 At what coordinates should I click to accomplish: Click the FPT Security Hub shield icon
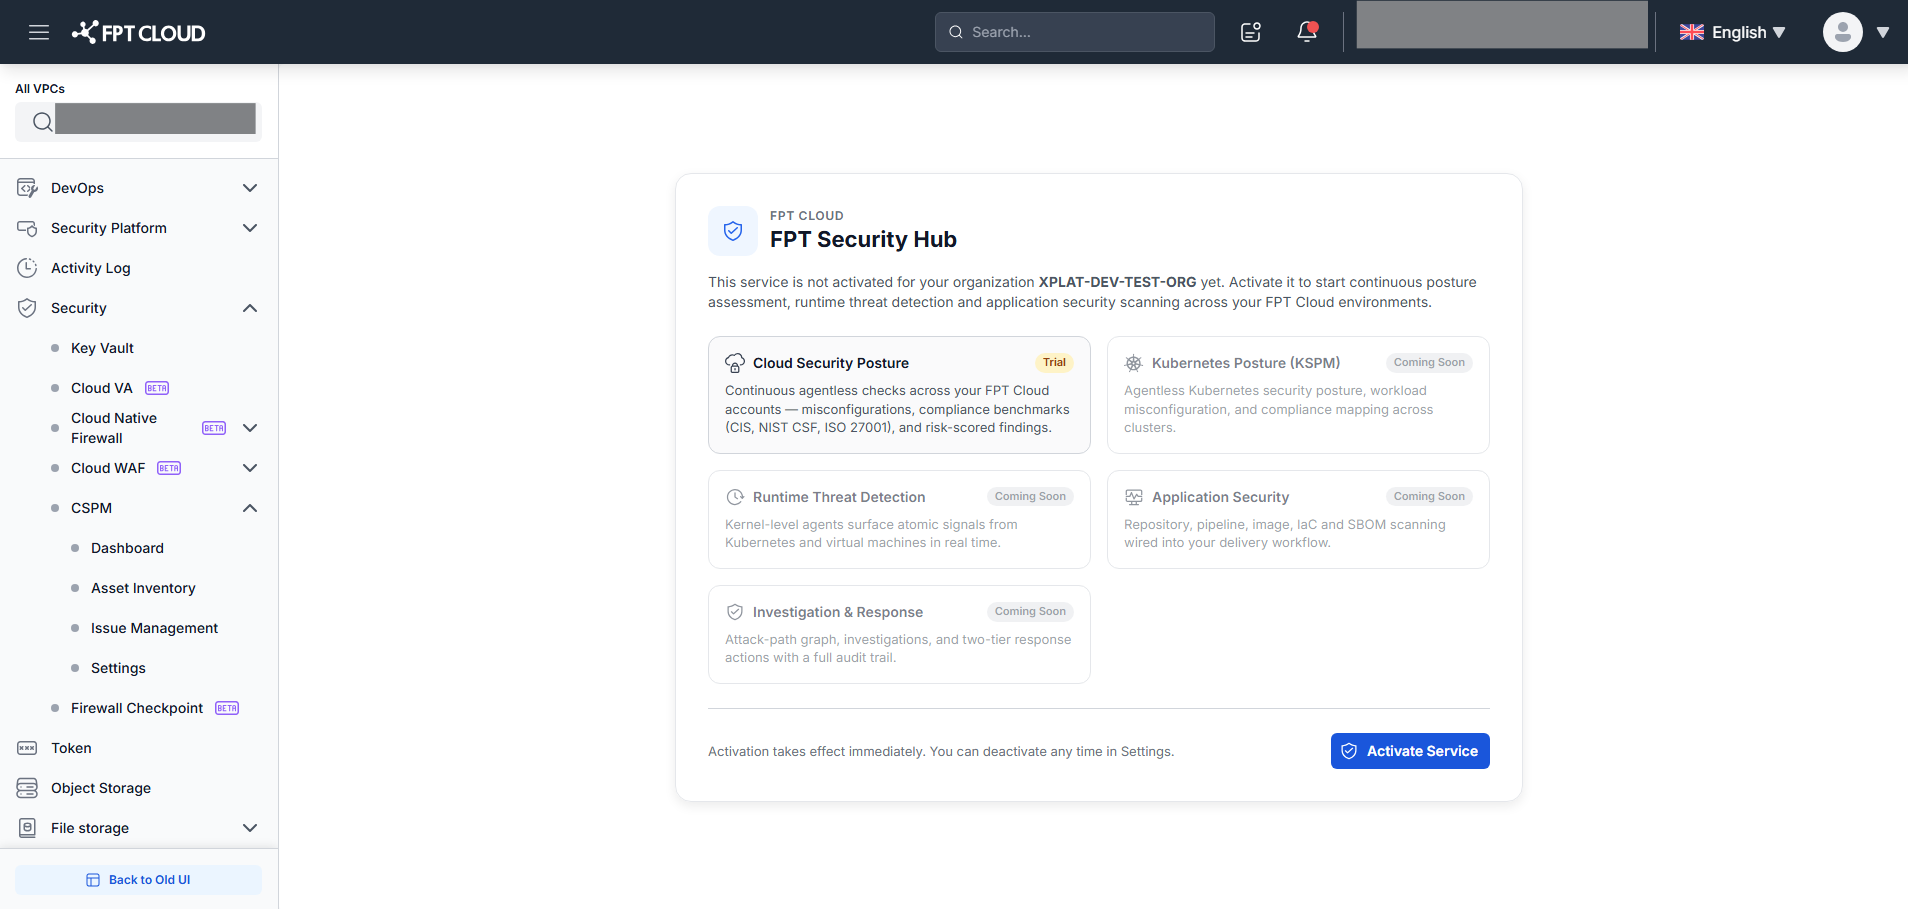[733, 231]
